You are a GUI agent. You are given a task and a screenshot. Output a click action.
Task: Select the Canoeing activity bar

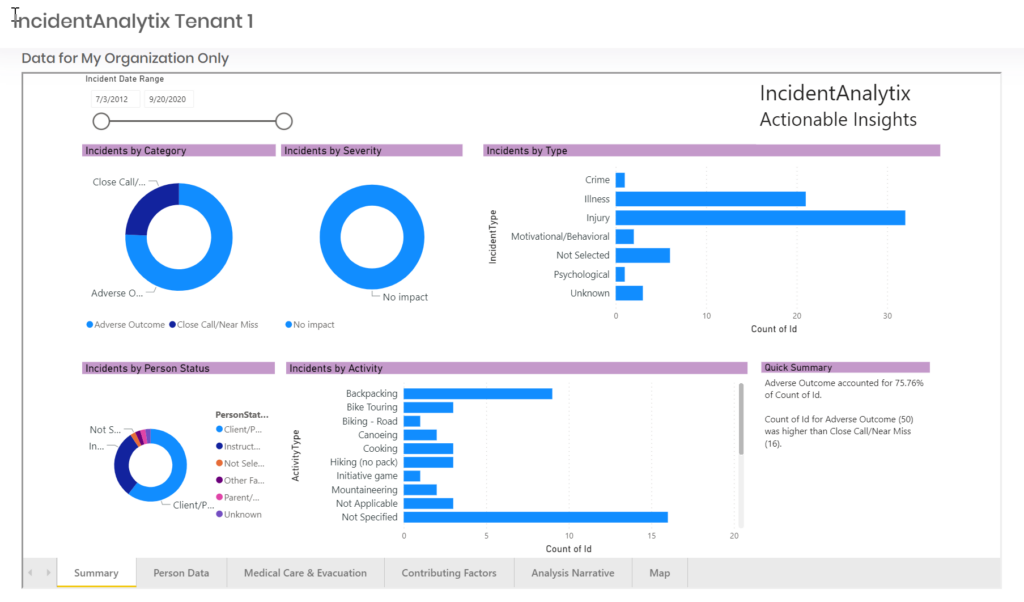tap(420, 435)
